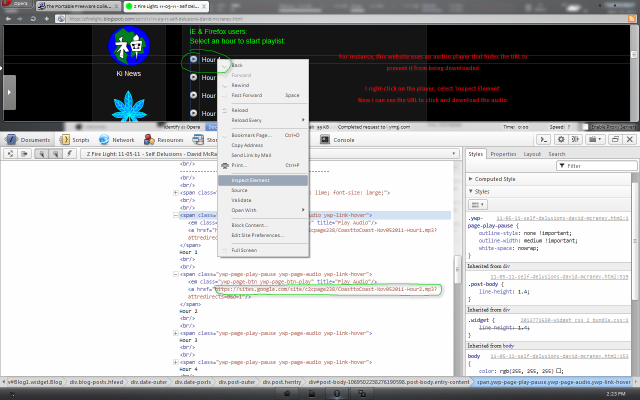The image size is (640, 400).
Task: Select the Styles tab
Action: (476, 154)
